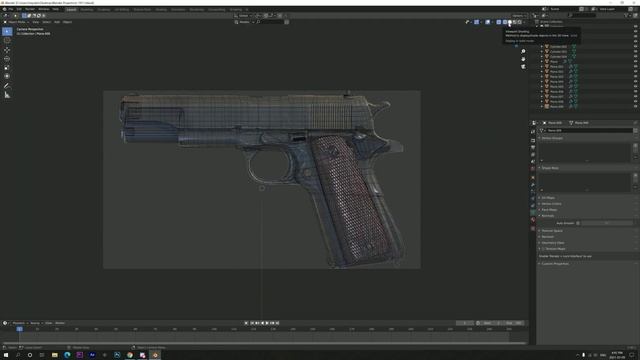The width and height of the screenshot is (640, 360).
Task: Select the Move tool
Action: pos(7,50)
